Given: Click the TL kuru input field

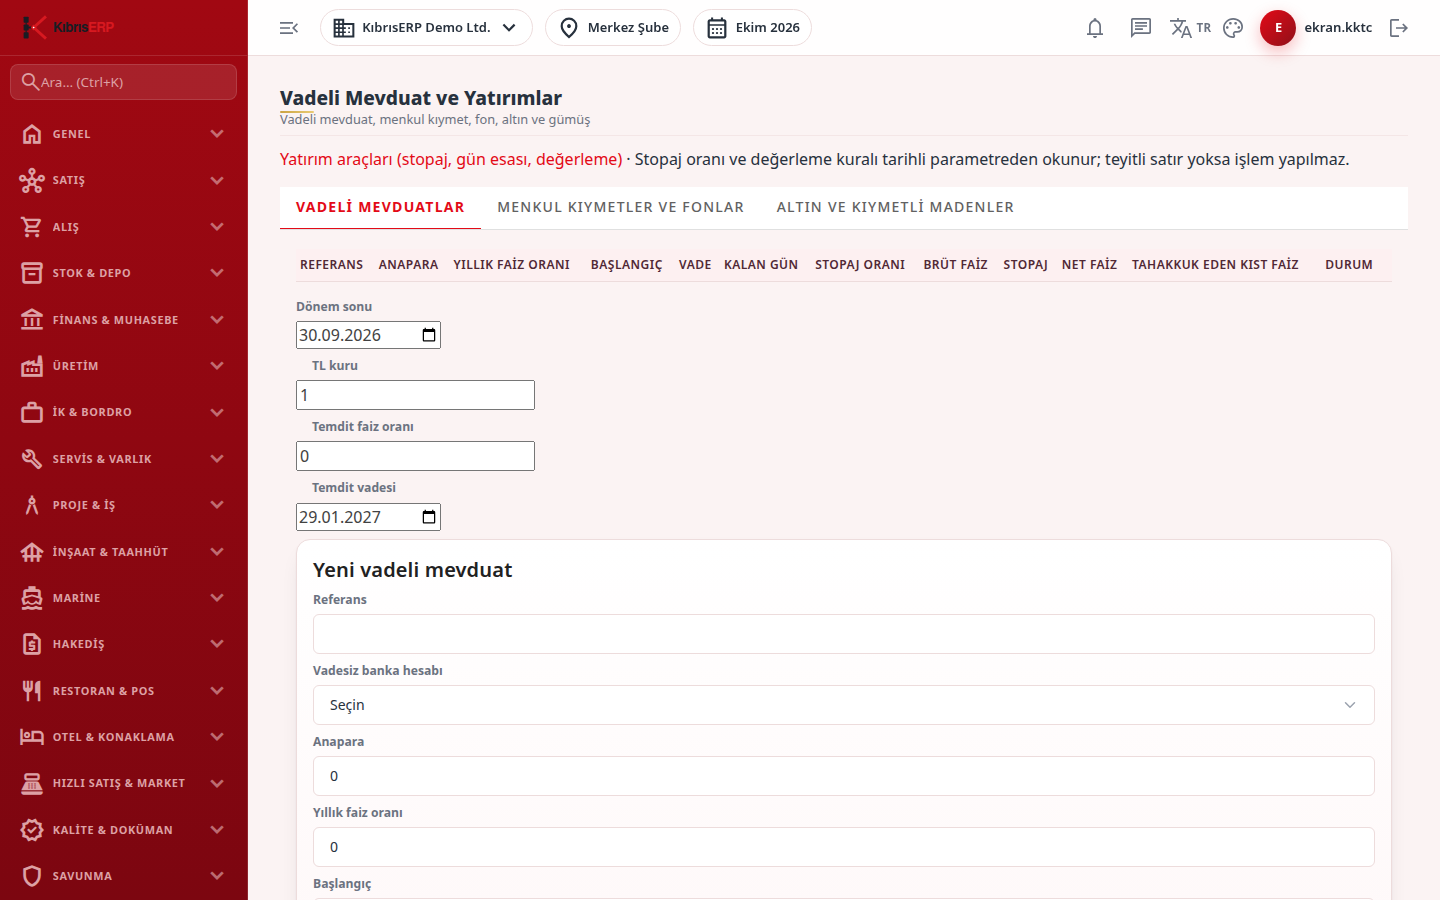Looking at the screenshot, I should [415, 395].
